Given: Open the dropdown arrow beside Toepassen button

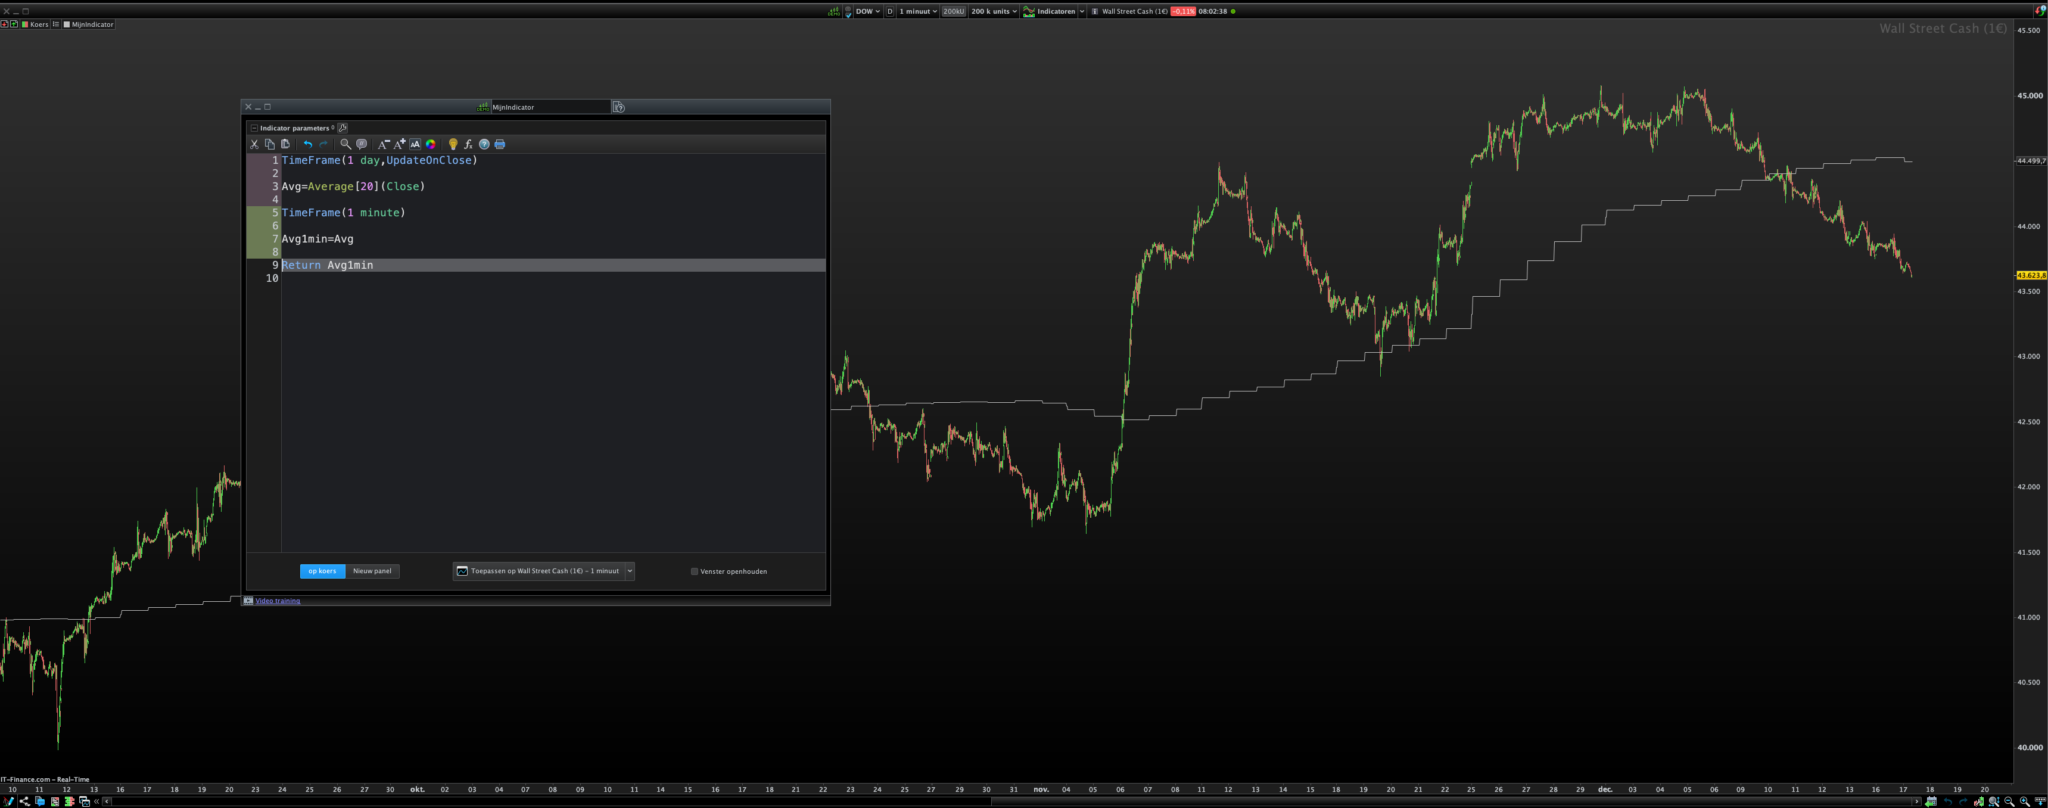Looking at the screenshot, I should [x=630, y=571].
